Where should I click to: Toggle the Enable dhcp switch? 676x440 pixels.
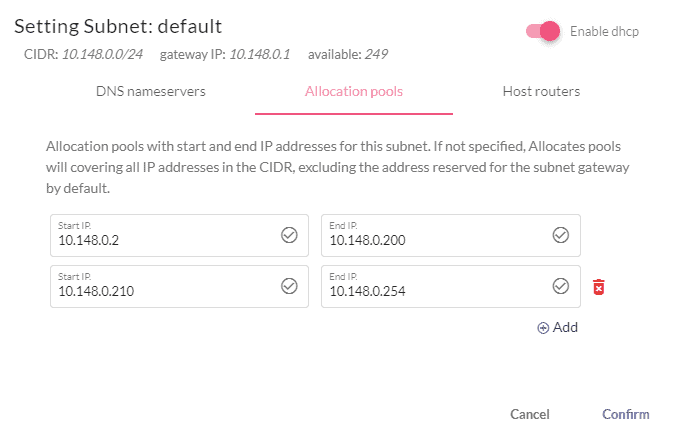click(543, 31)
